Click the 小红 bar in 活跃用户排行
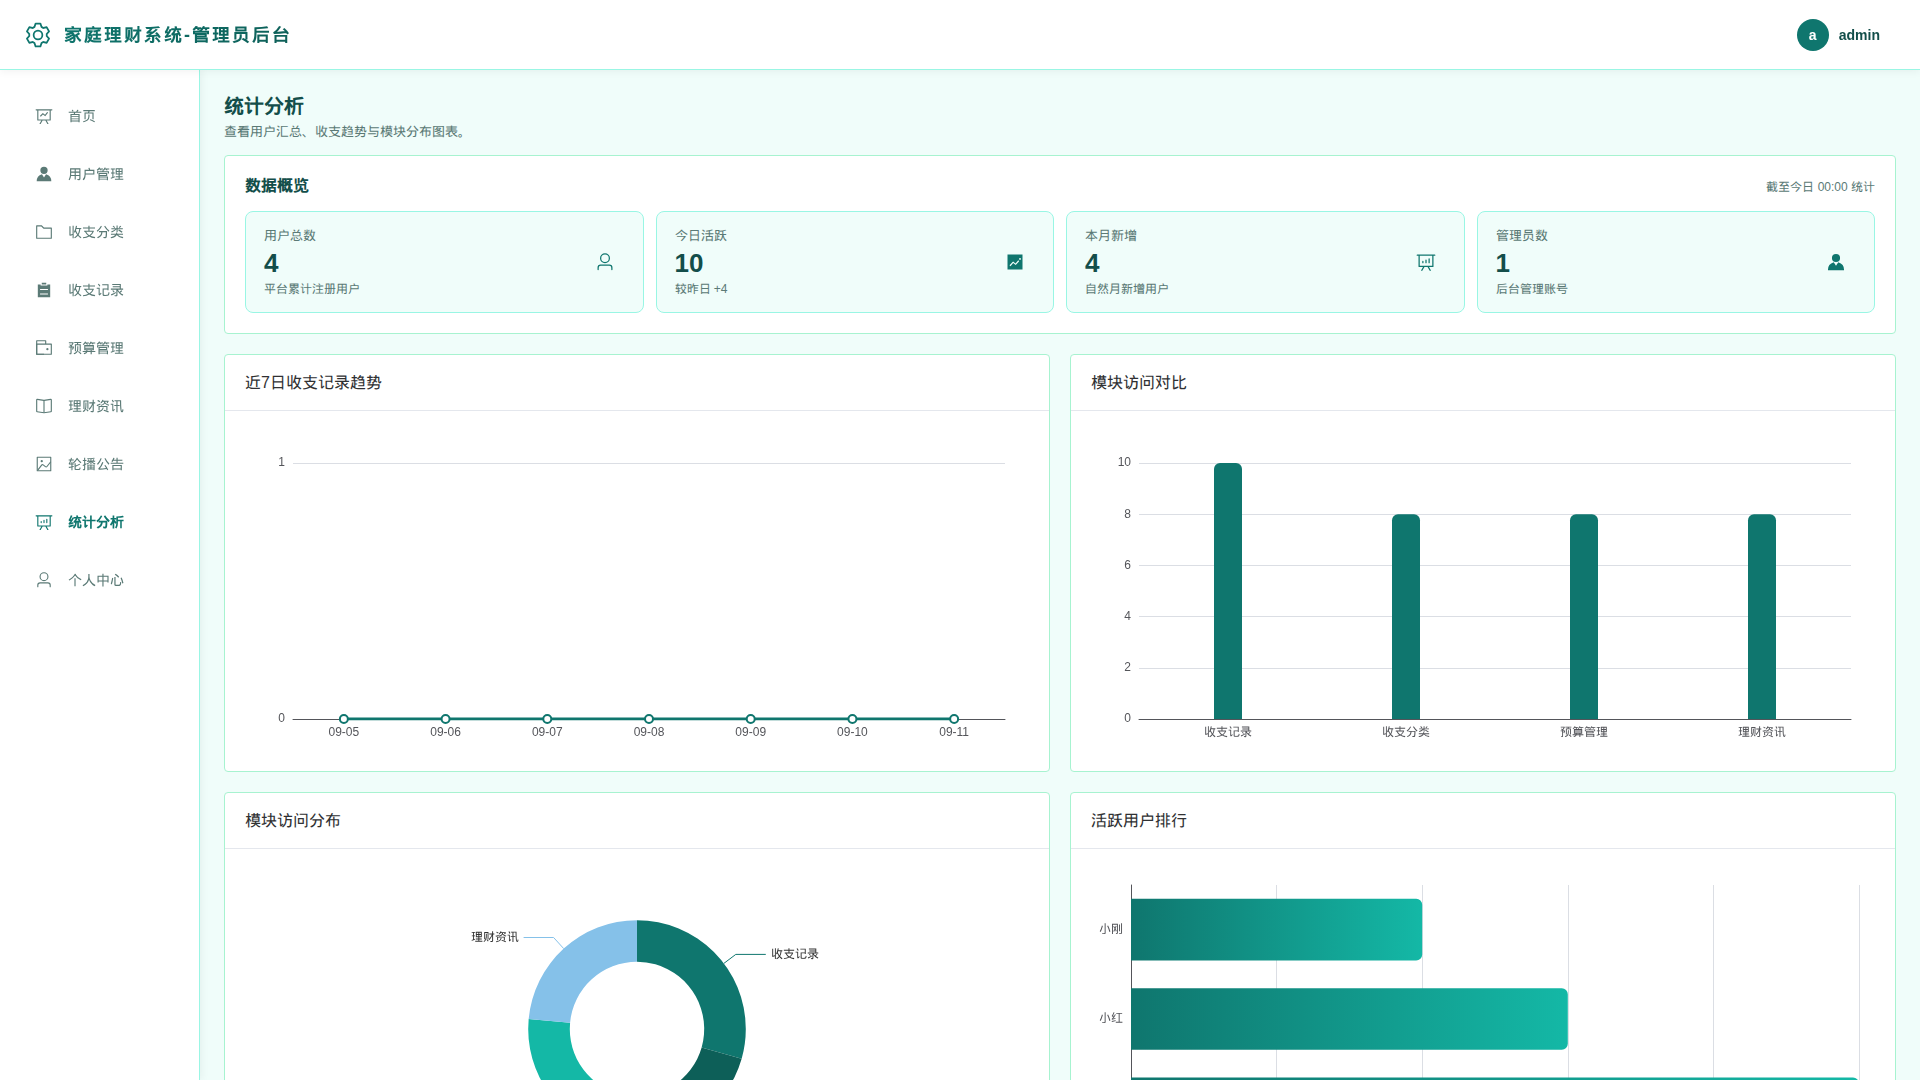1920x1080 pixels. coord(1350,1019)
